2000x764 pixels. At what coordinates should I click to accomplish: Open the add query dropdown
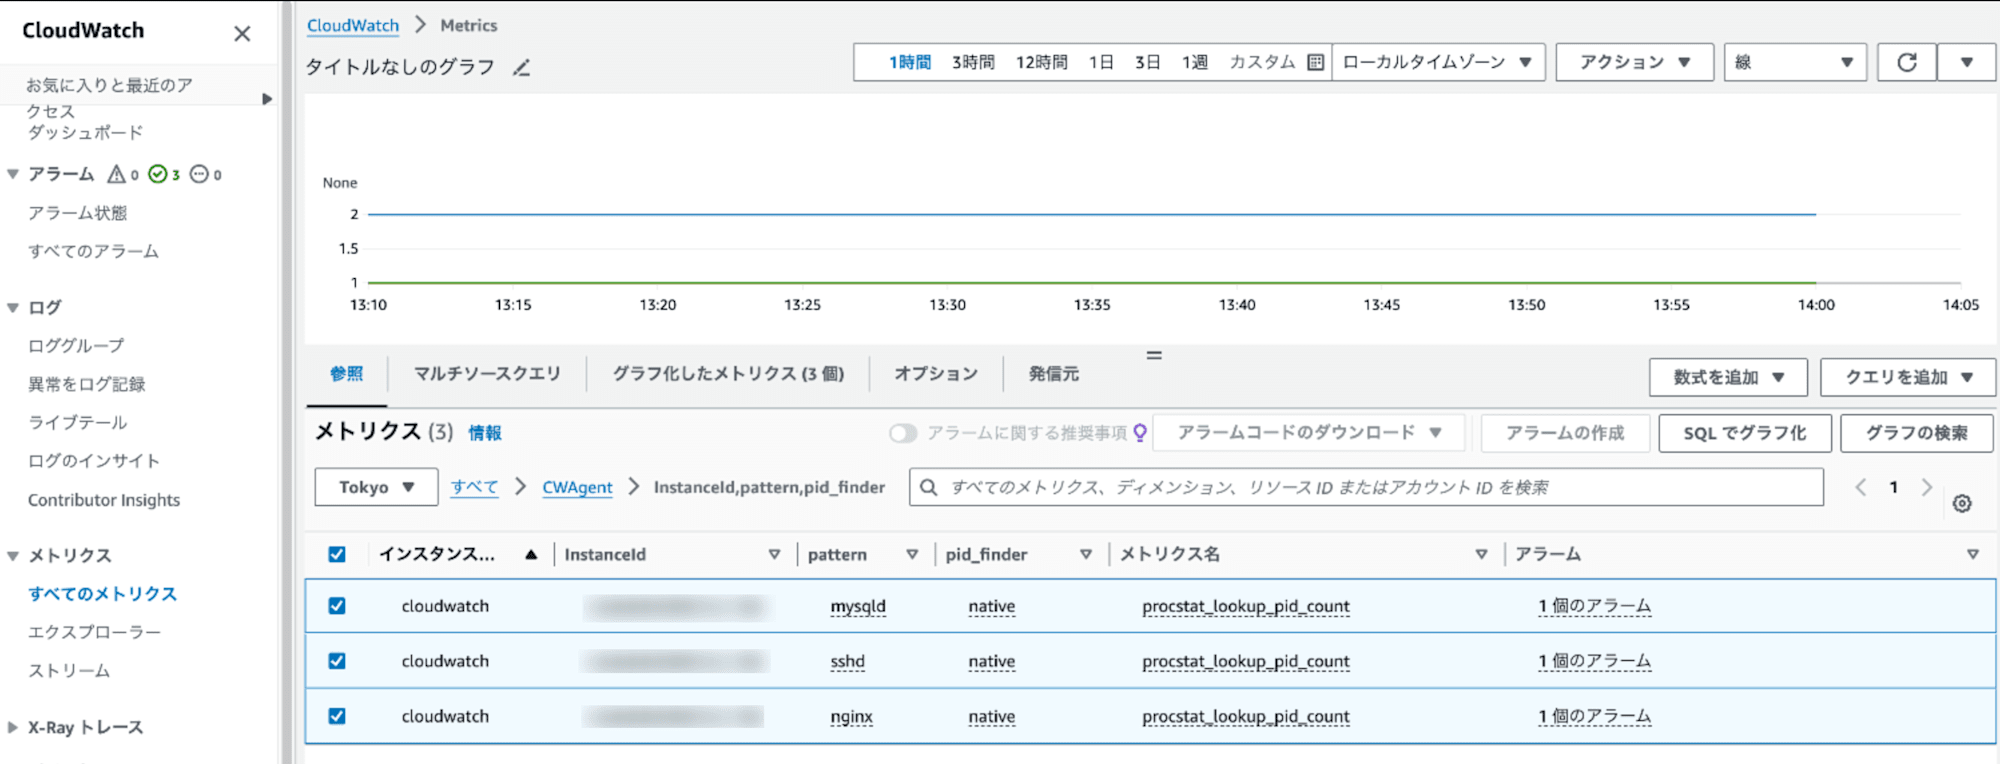(1908, 377)
